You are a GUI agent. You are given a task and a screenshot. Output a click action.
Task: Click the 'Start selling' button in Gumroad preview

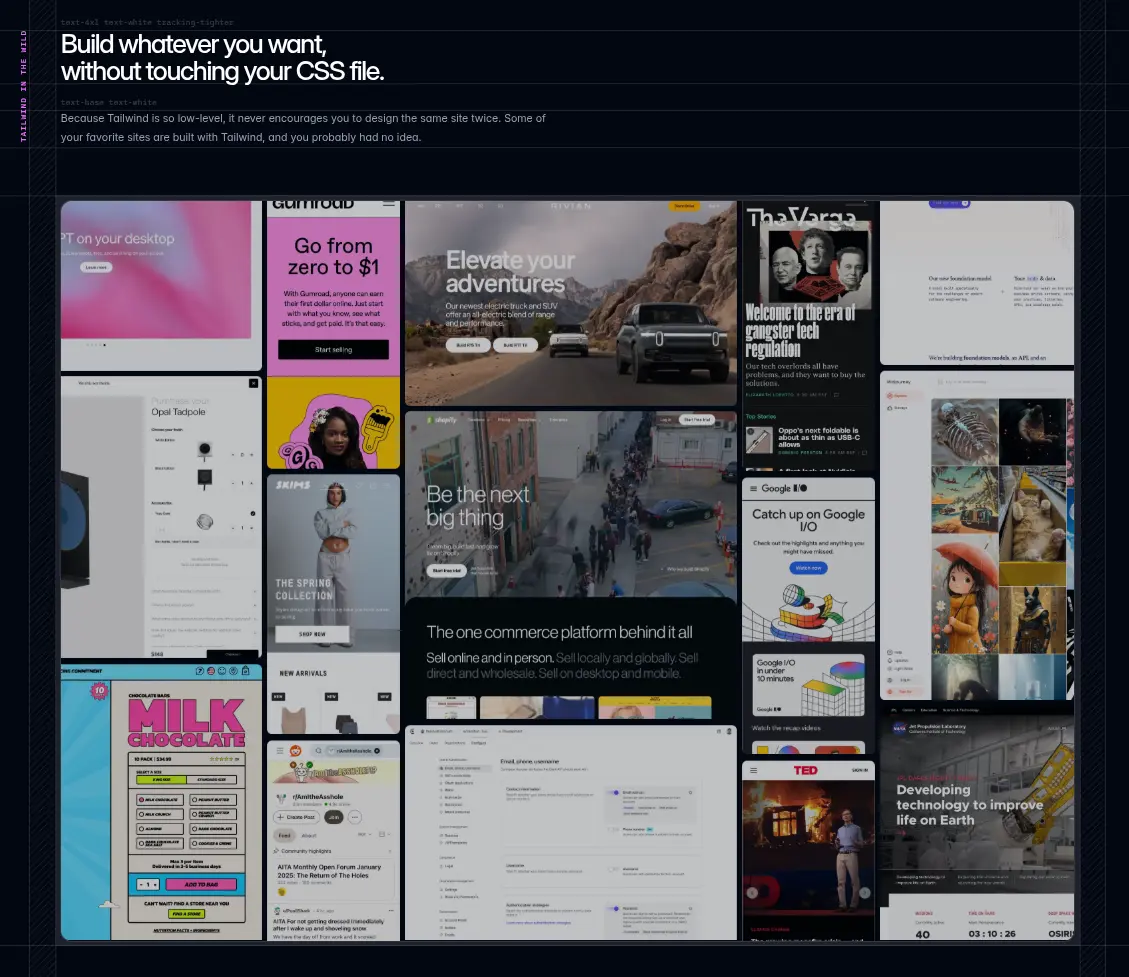(333, 349)
